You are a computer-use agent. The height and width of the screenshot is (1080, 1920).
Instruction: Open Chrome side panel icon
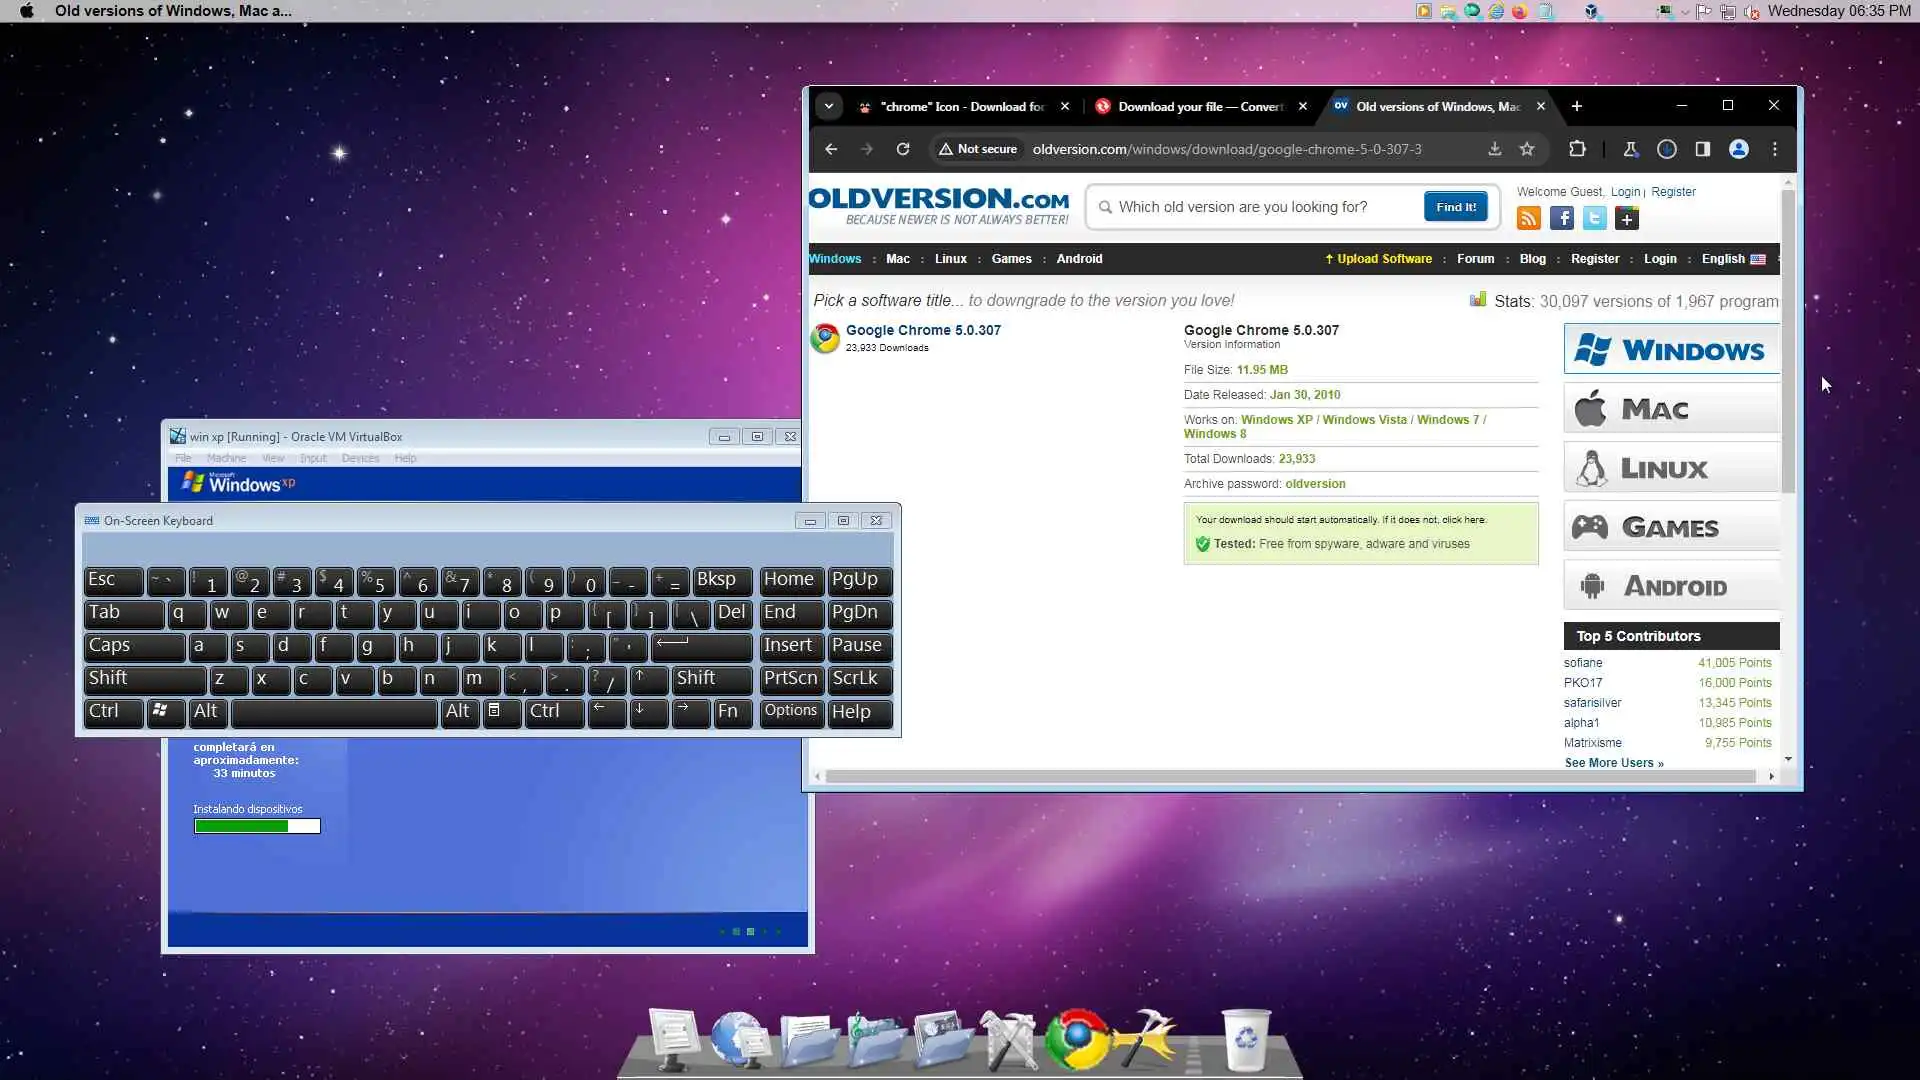tap(1702, 149)
